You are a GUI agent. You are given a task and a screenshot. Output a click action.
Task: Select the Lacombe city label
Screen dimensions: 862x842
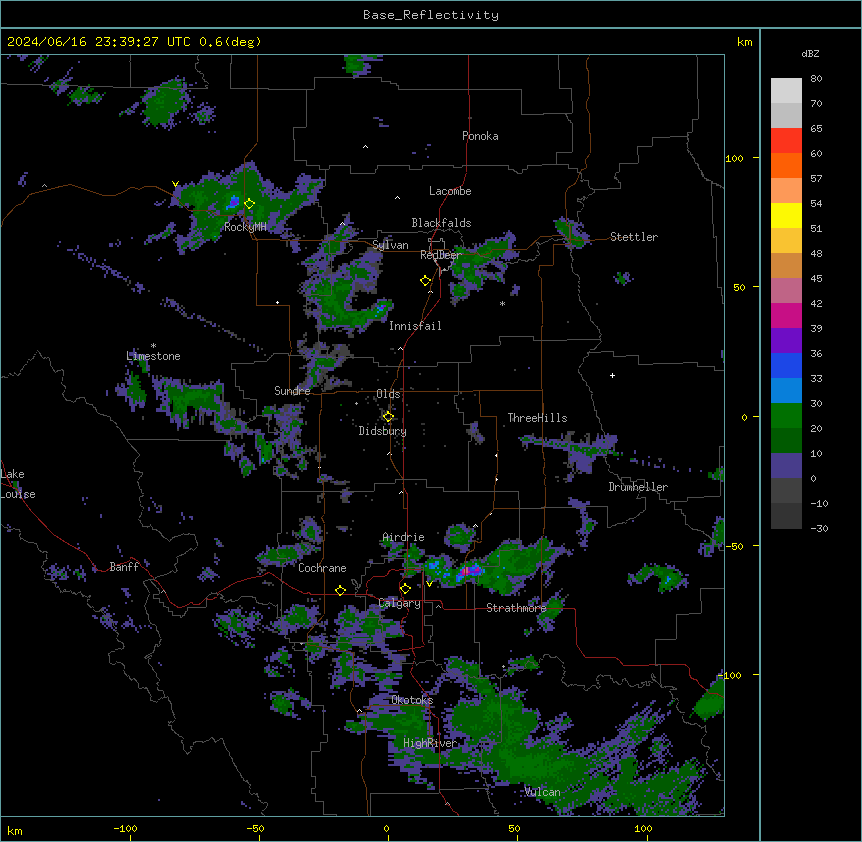(450, 191)
